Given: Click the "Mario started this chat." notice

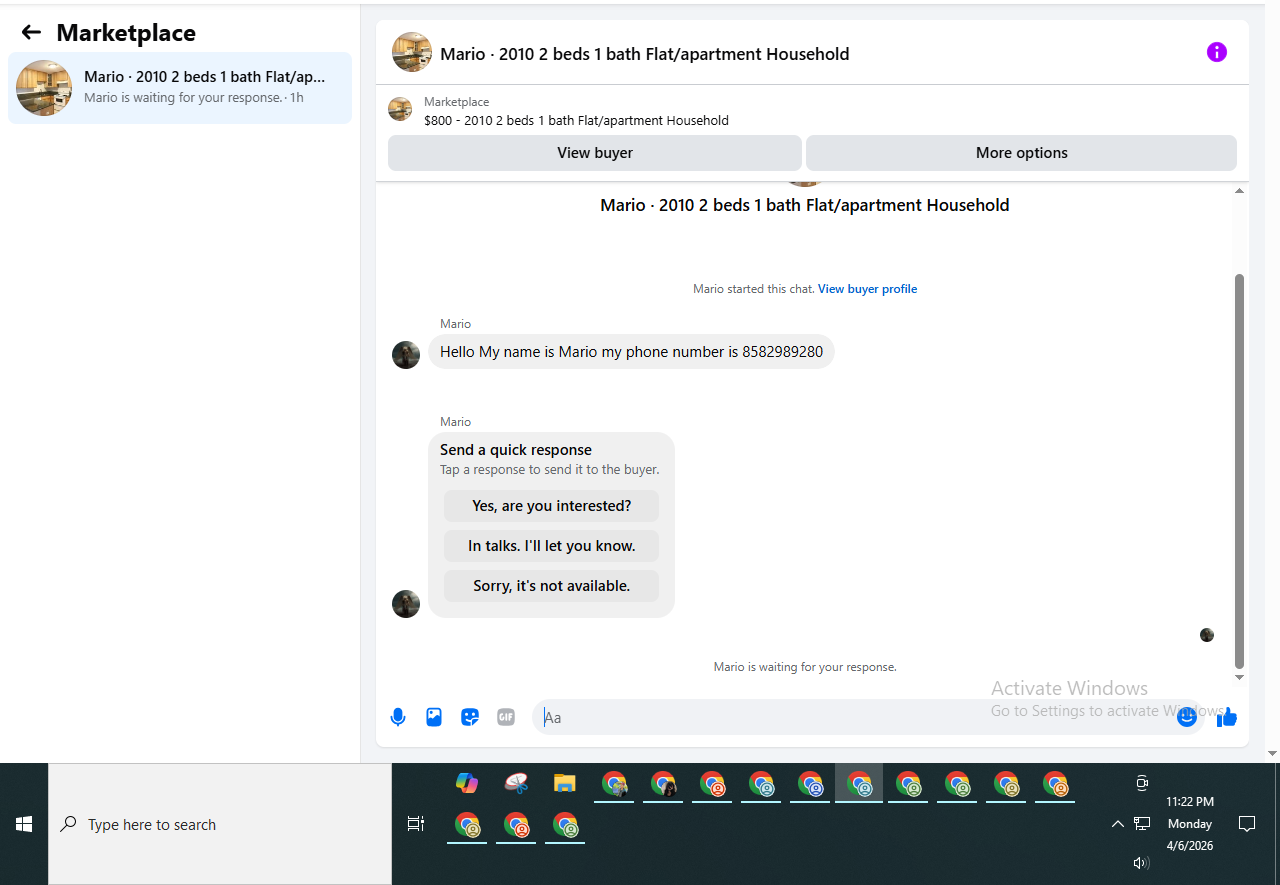Looking at the screenshot, I should (754, 289).
